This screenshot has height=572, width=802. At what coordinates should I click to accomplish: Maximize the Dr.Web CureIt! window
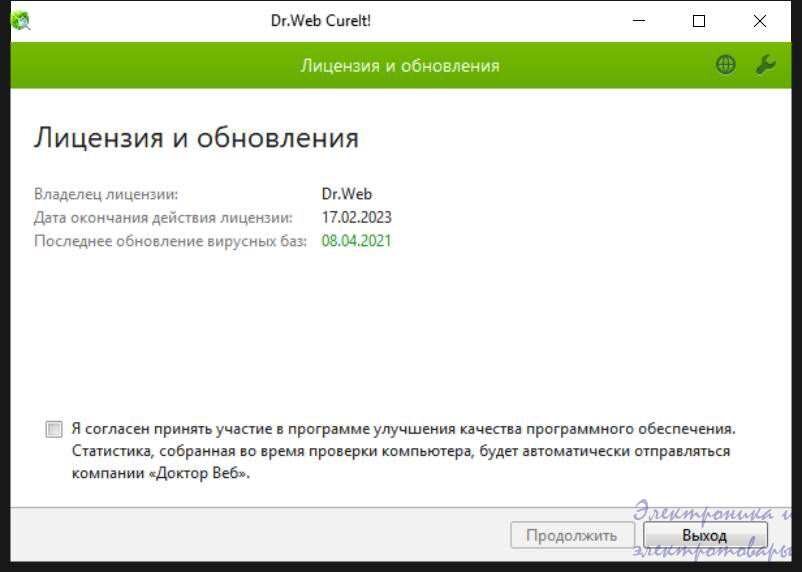(x=699, y=21)
